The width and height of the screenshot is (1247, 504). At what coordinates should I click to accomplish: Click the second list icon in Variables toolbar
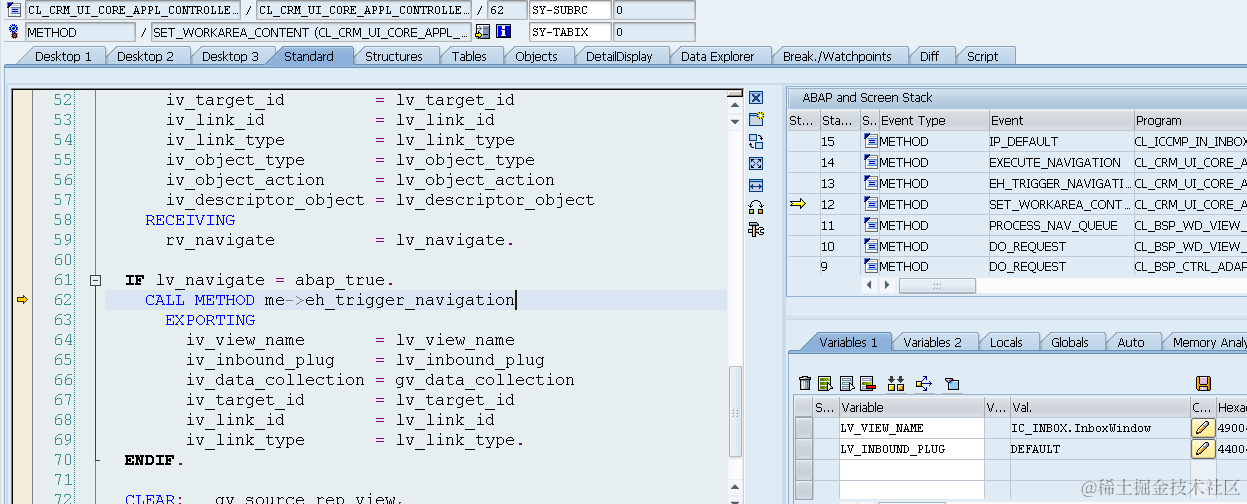[846, 383]
